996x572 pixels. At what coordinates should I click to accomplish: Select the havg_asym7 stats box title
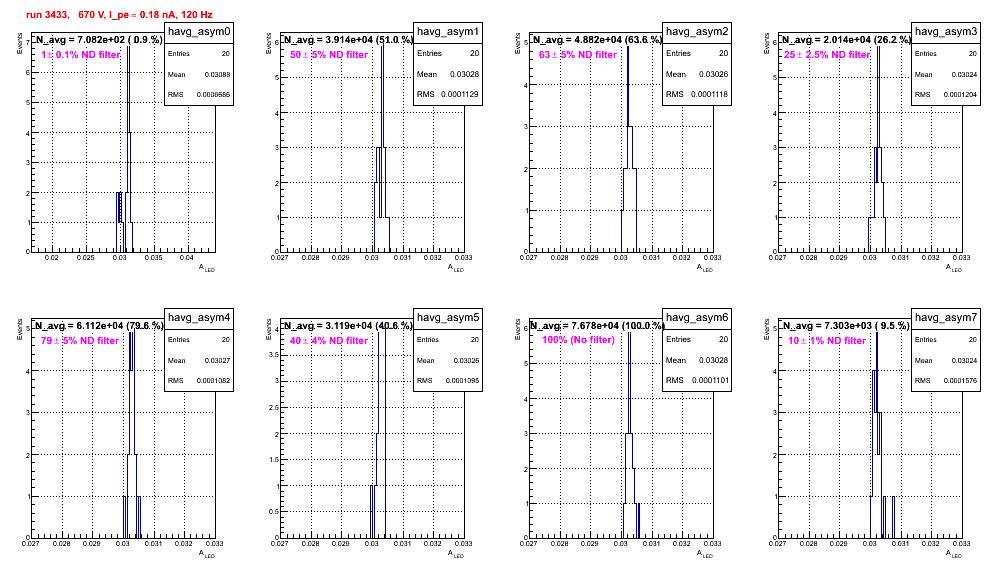tap(946, 318)
